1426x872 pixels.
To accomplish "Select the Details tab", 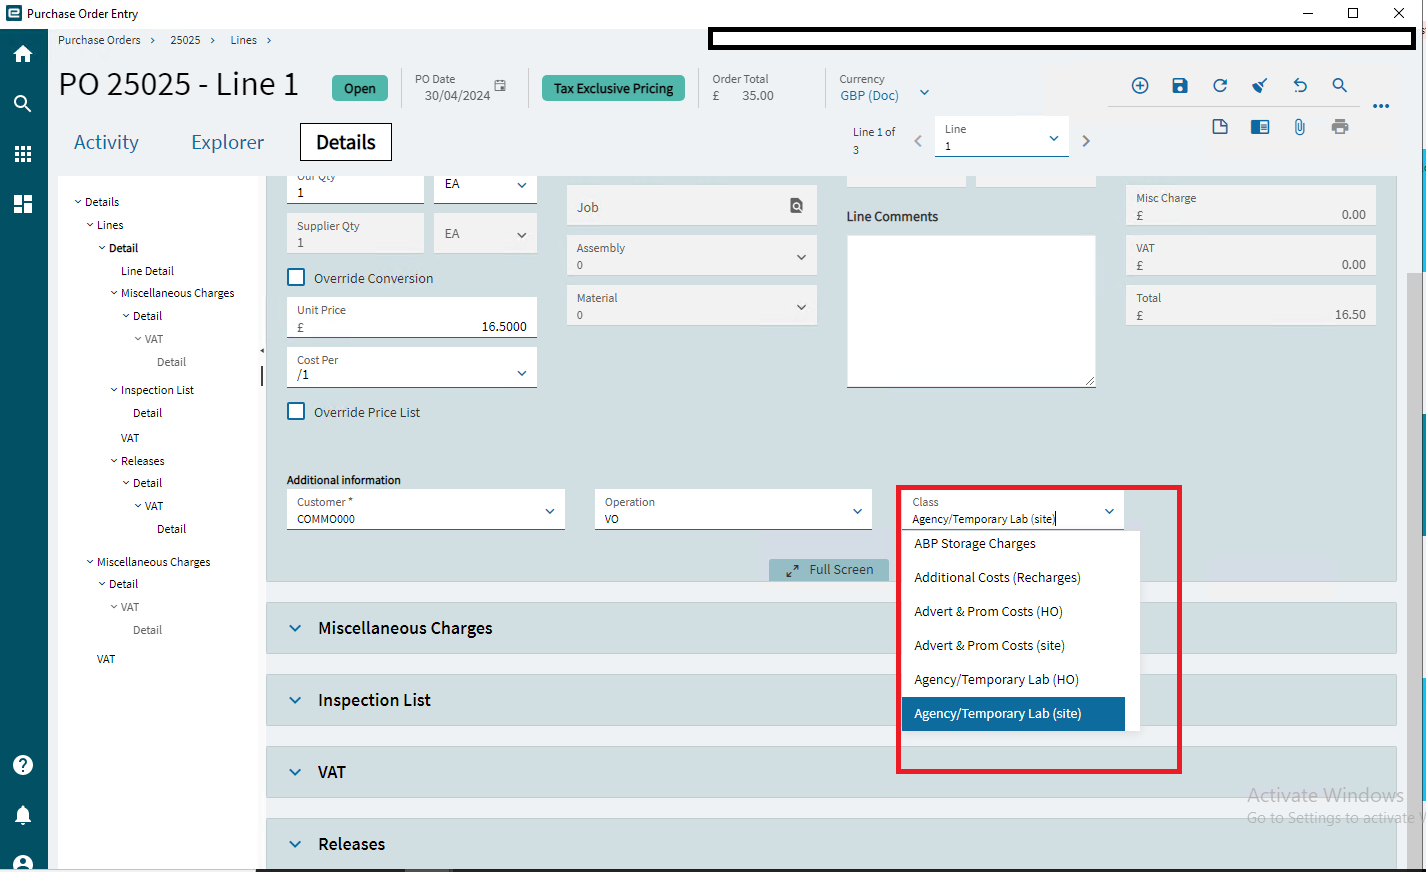I will pyautogui.click(x=346, y=142).
